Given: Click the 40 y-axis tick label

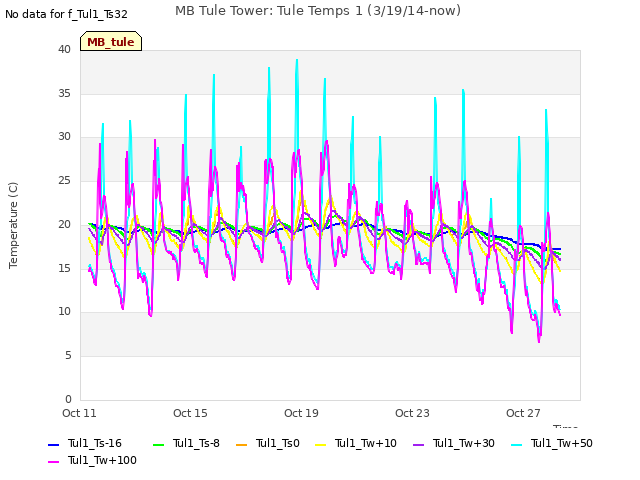Looking at the screenshot, I should (x=64, y=49).
